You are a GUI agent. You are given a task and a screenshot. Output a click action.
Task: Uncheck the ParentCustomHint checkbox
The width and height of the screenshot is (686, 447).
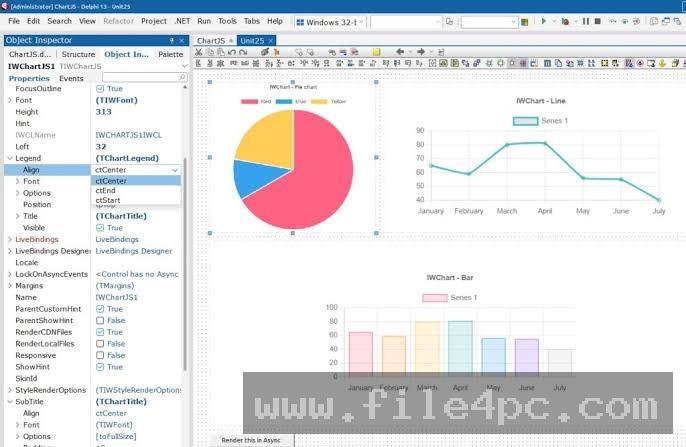tap(100, 309)
